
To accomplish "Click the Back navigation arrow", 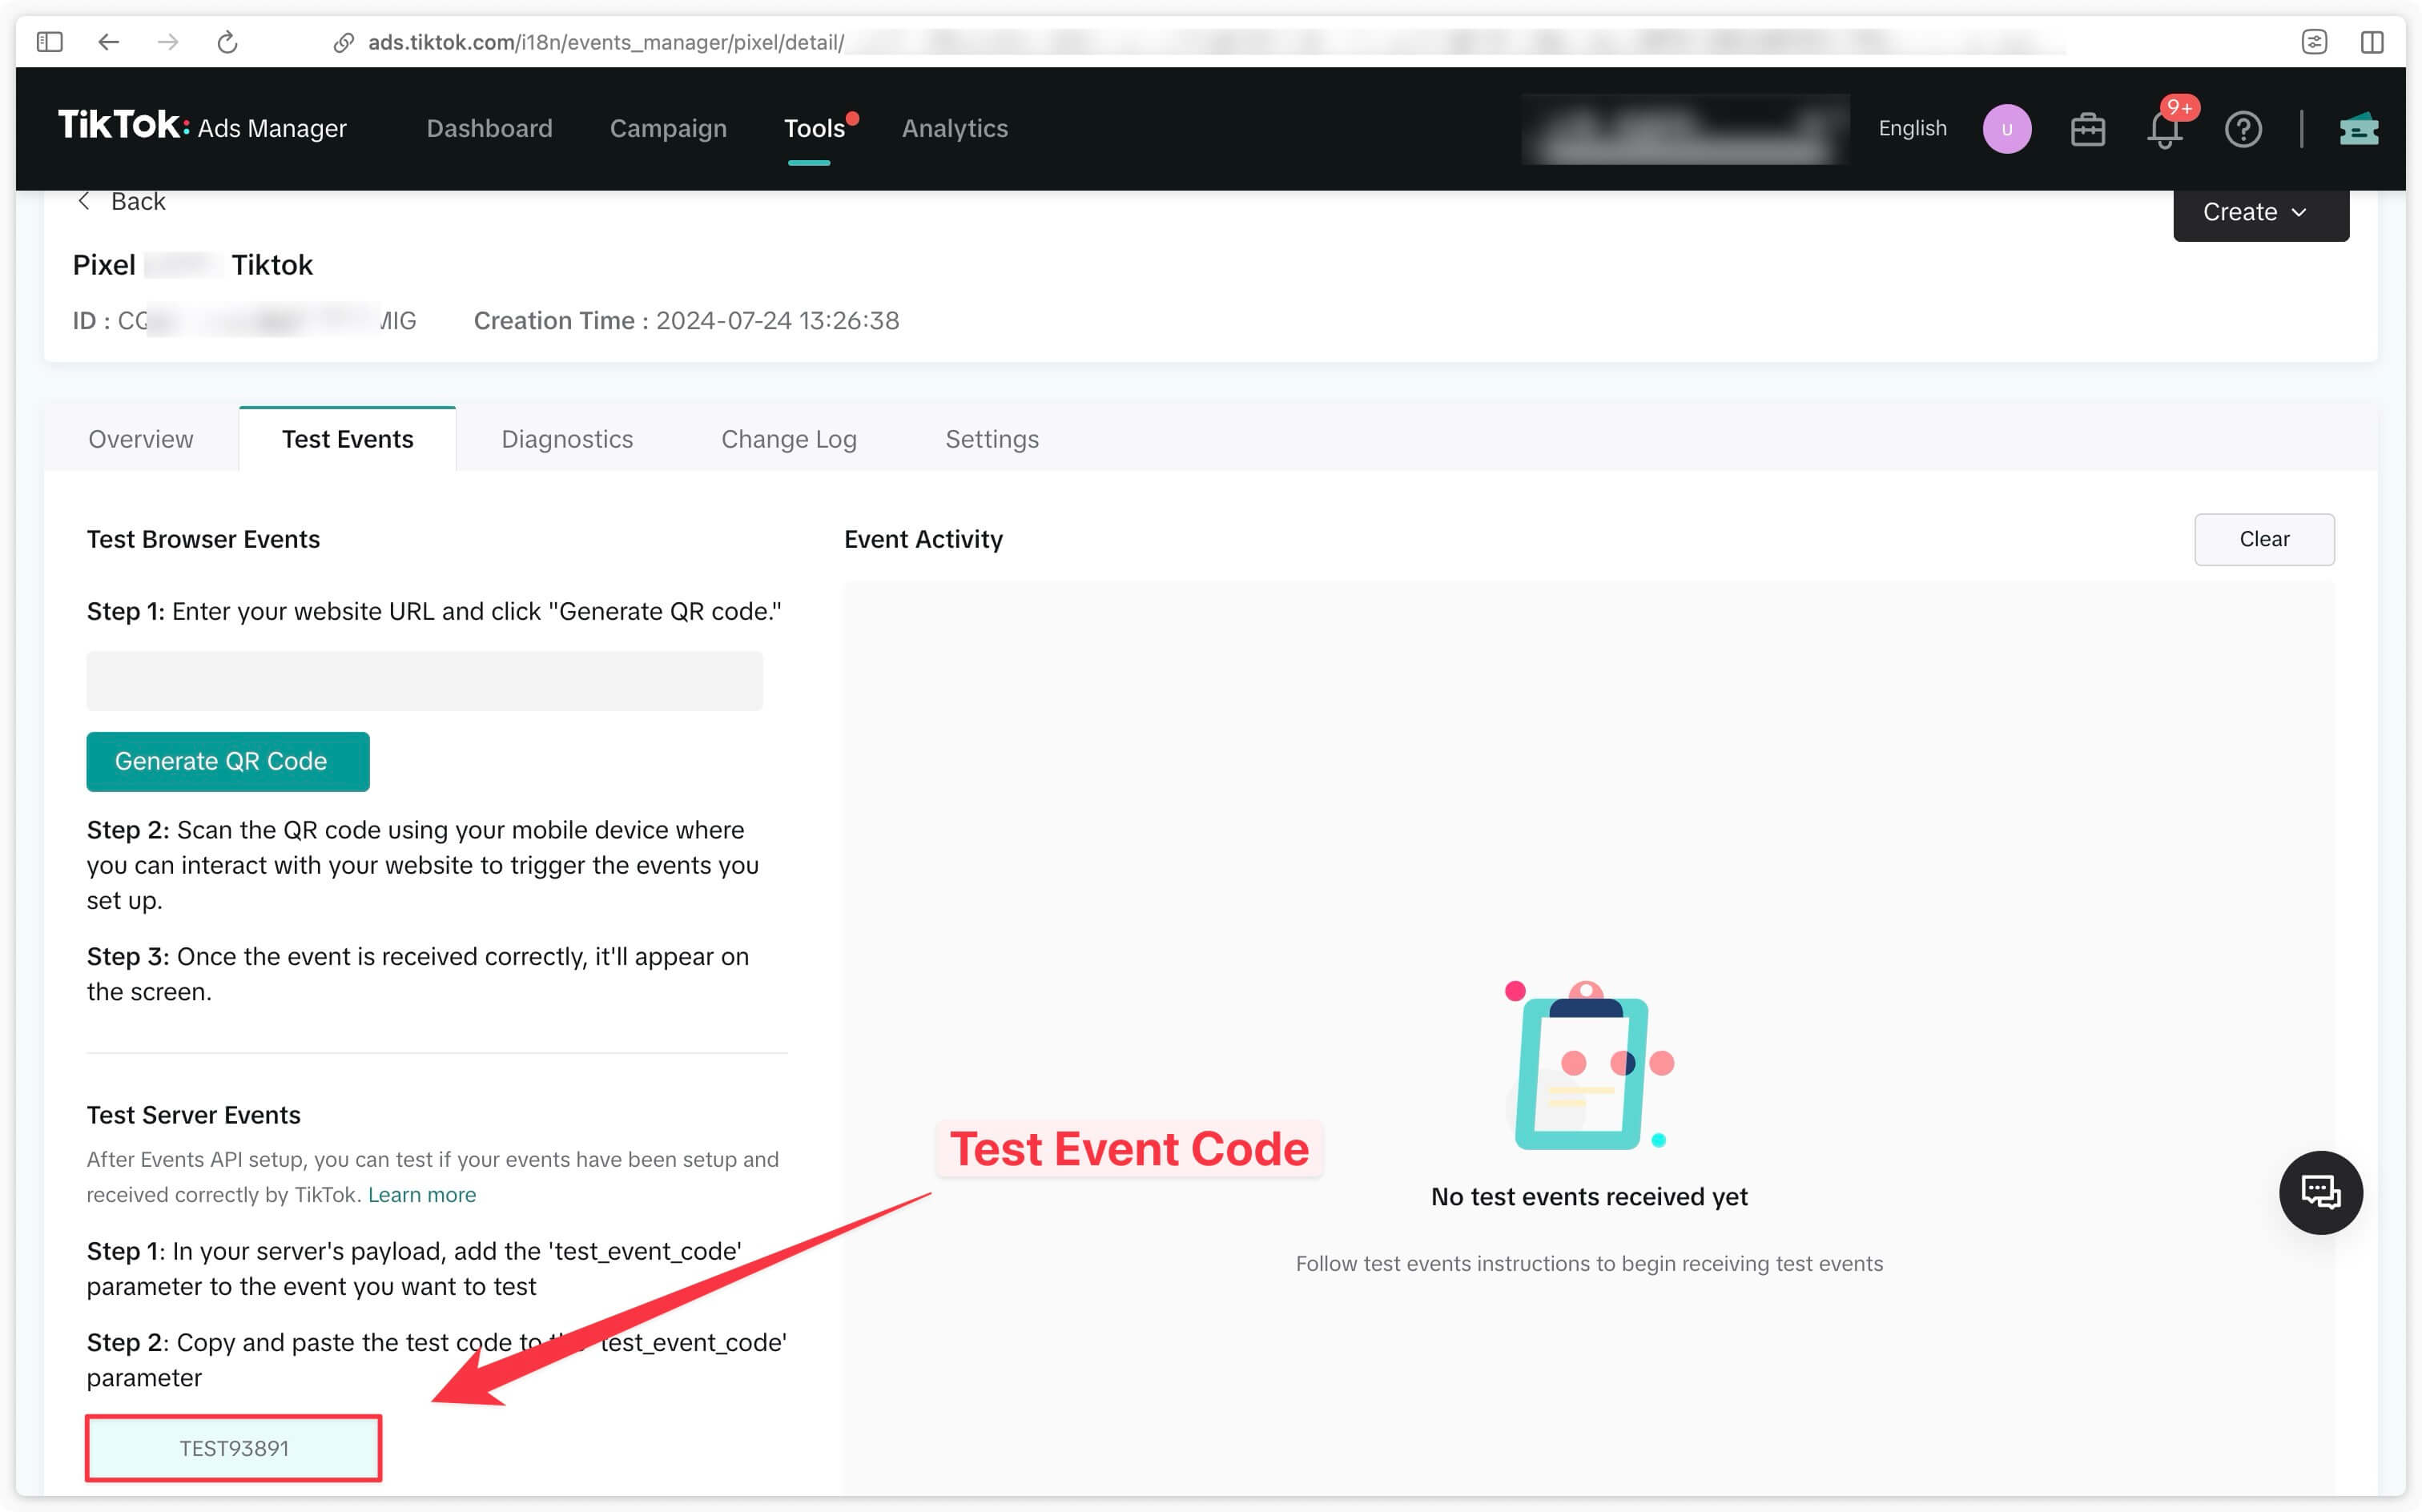I will pyautogui.click(x=89, y=200).
